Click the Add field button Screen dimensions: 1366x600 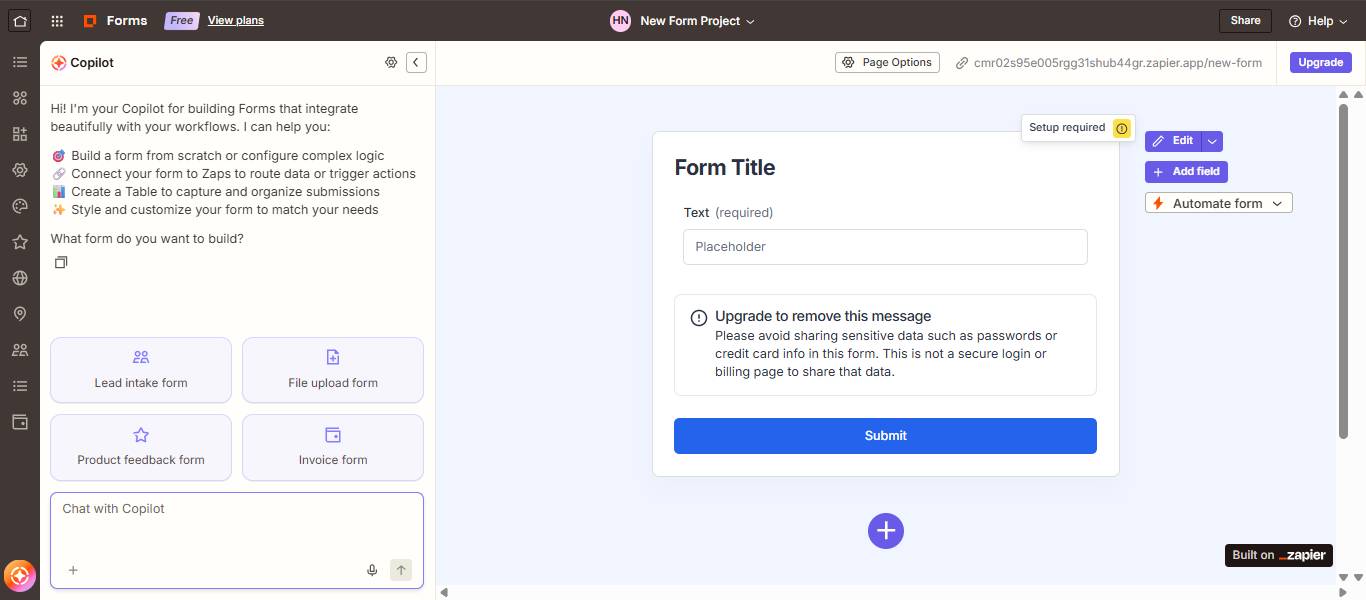coord(1186,172)
